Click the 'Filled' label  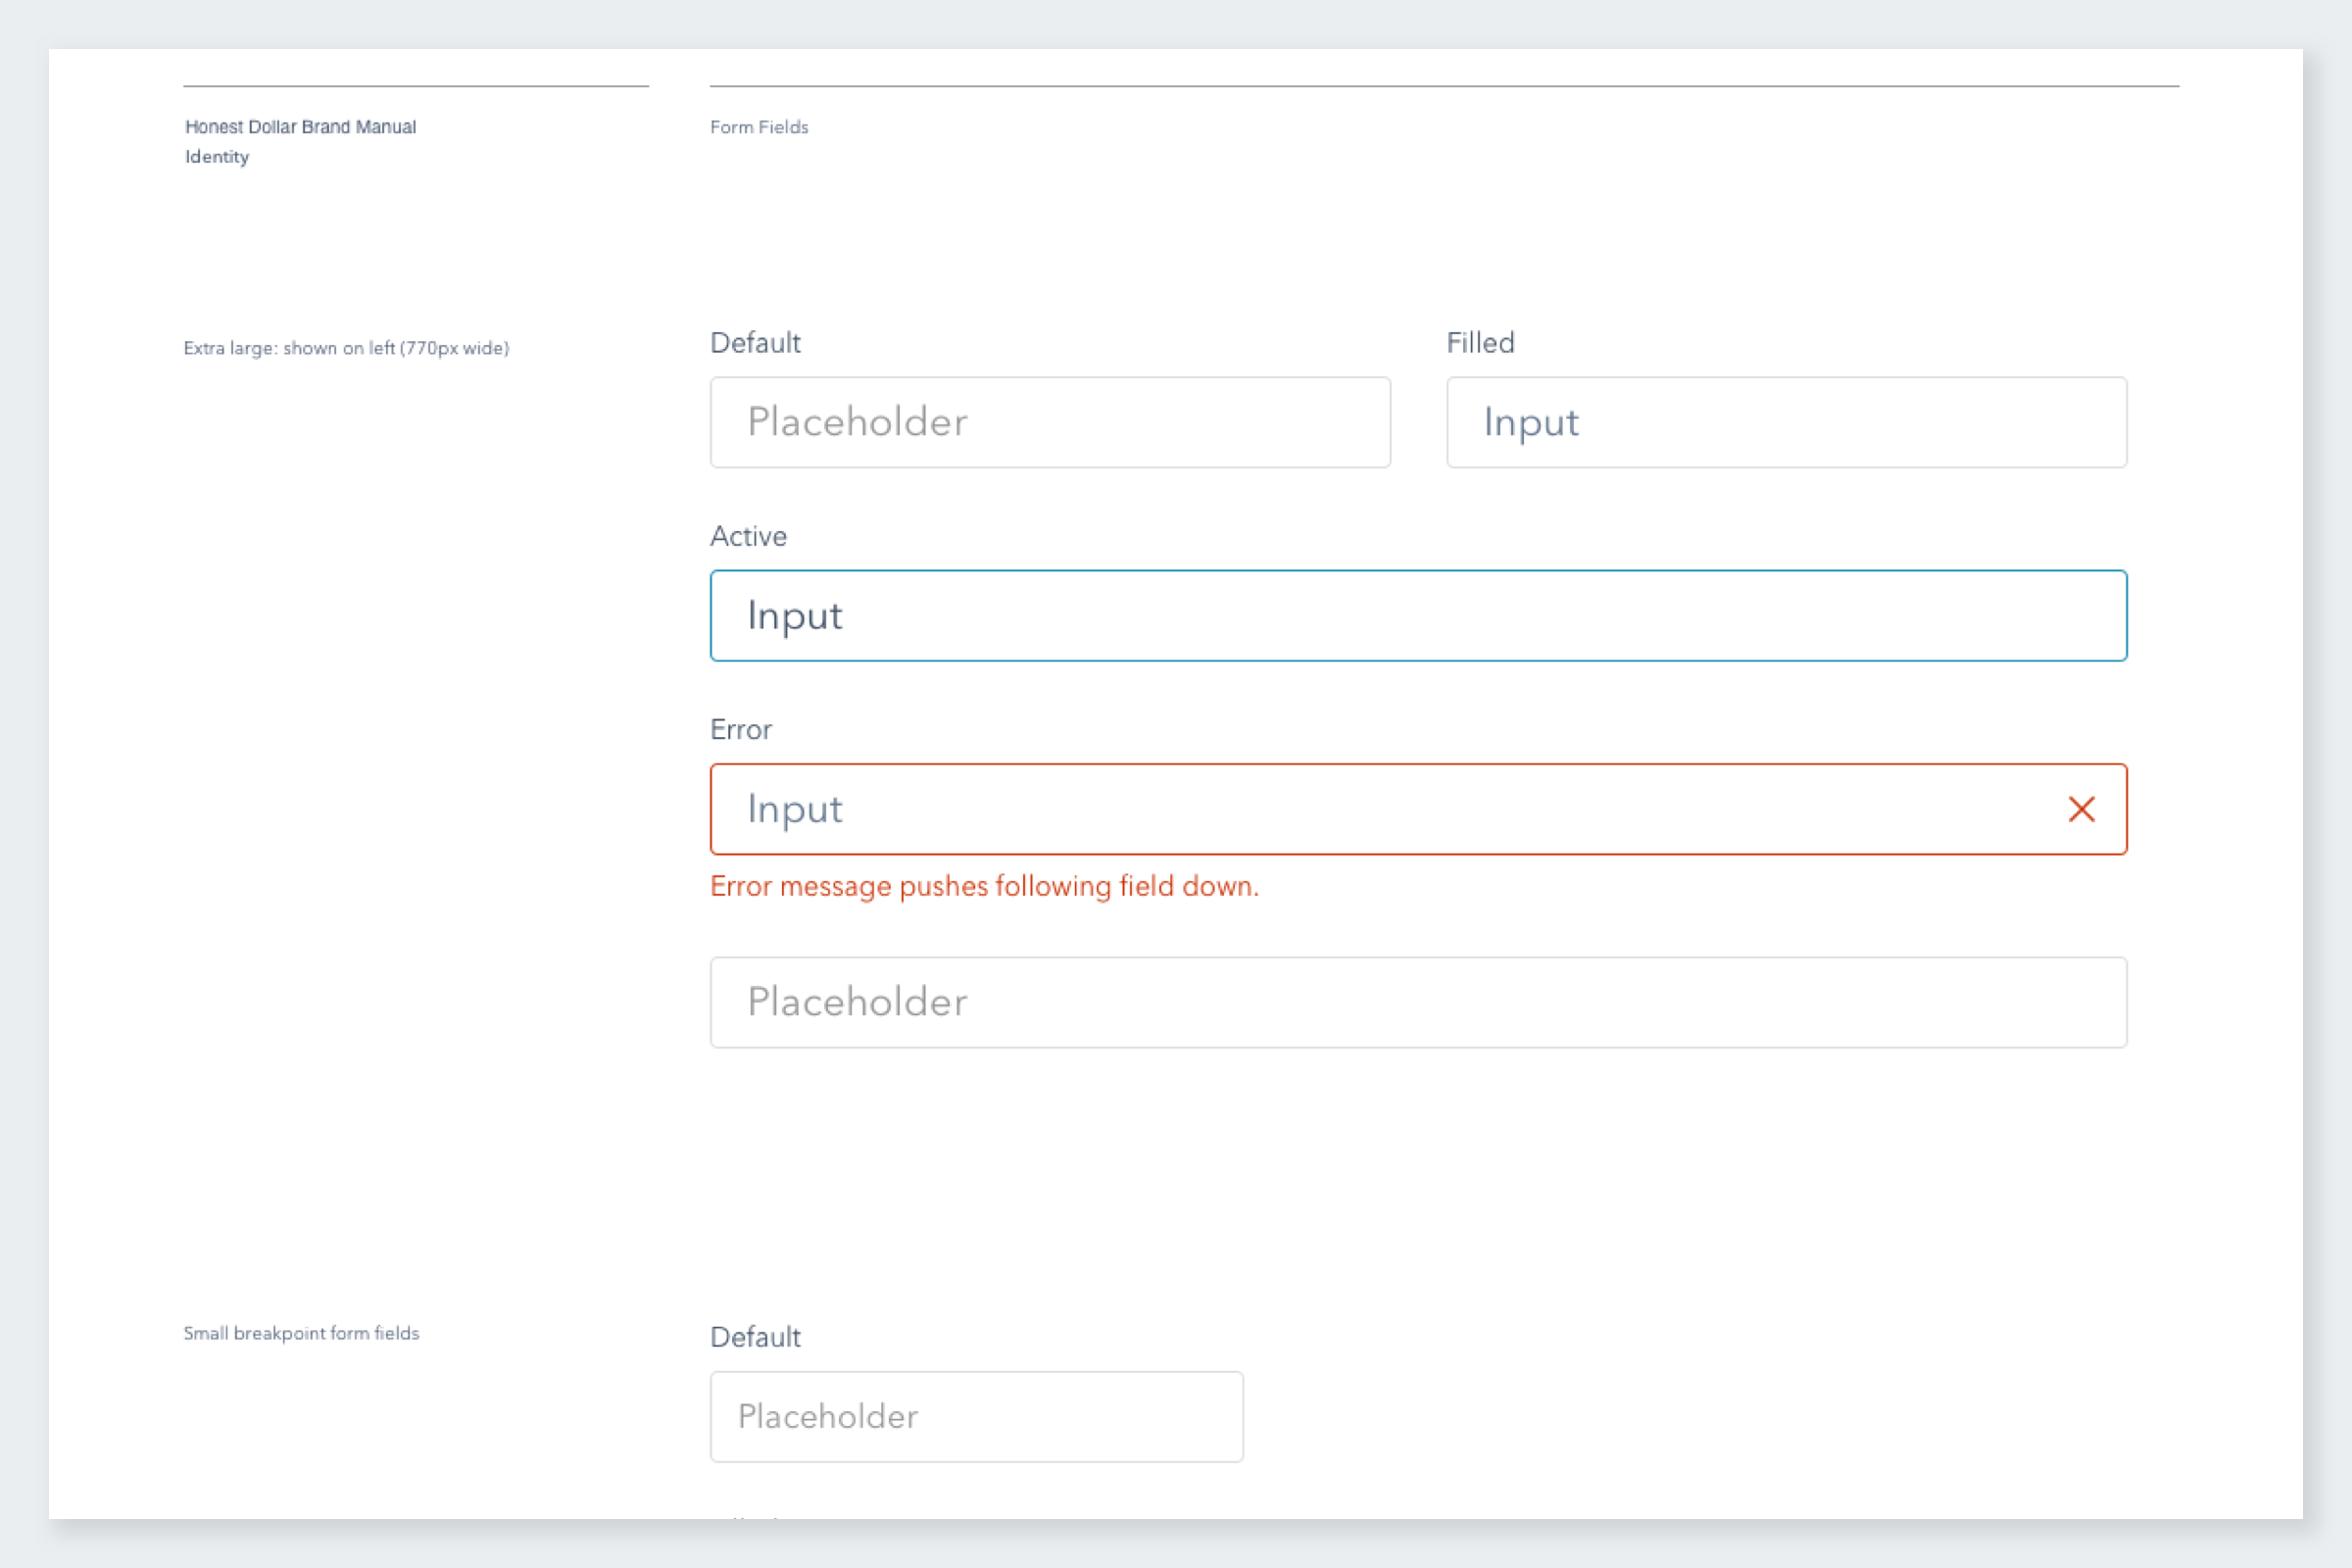coord(1480,343)
